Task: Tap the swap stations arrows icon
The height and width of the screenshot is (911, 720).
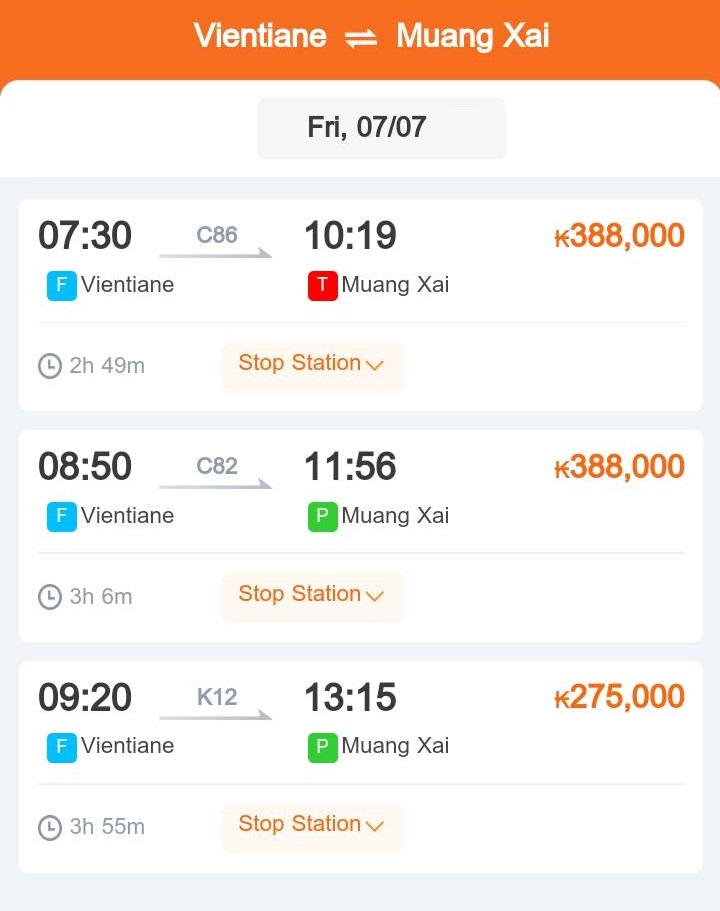Action: 361,38
